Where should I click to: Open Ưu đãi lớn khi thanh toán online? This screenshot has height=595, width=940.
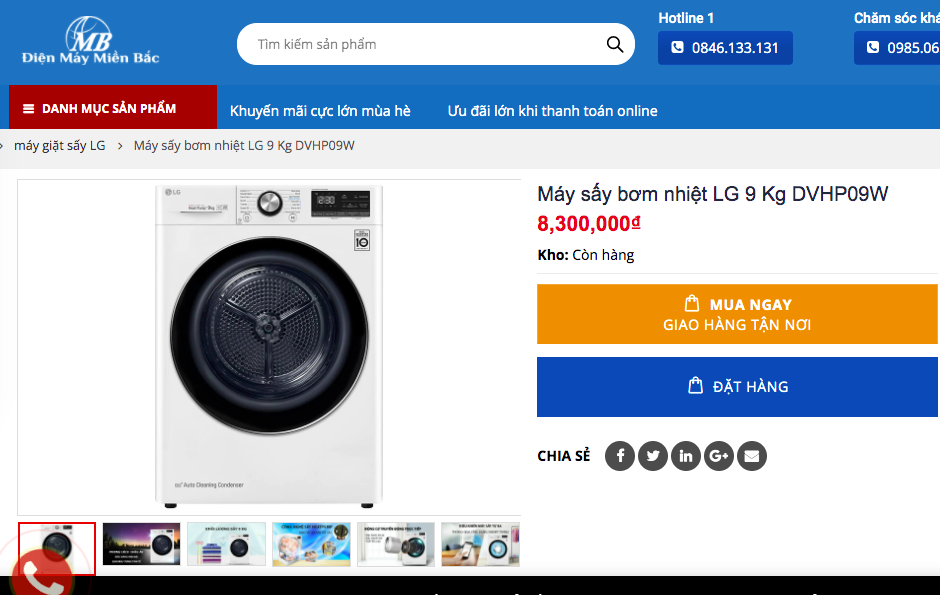(x=552, y=111)
